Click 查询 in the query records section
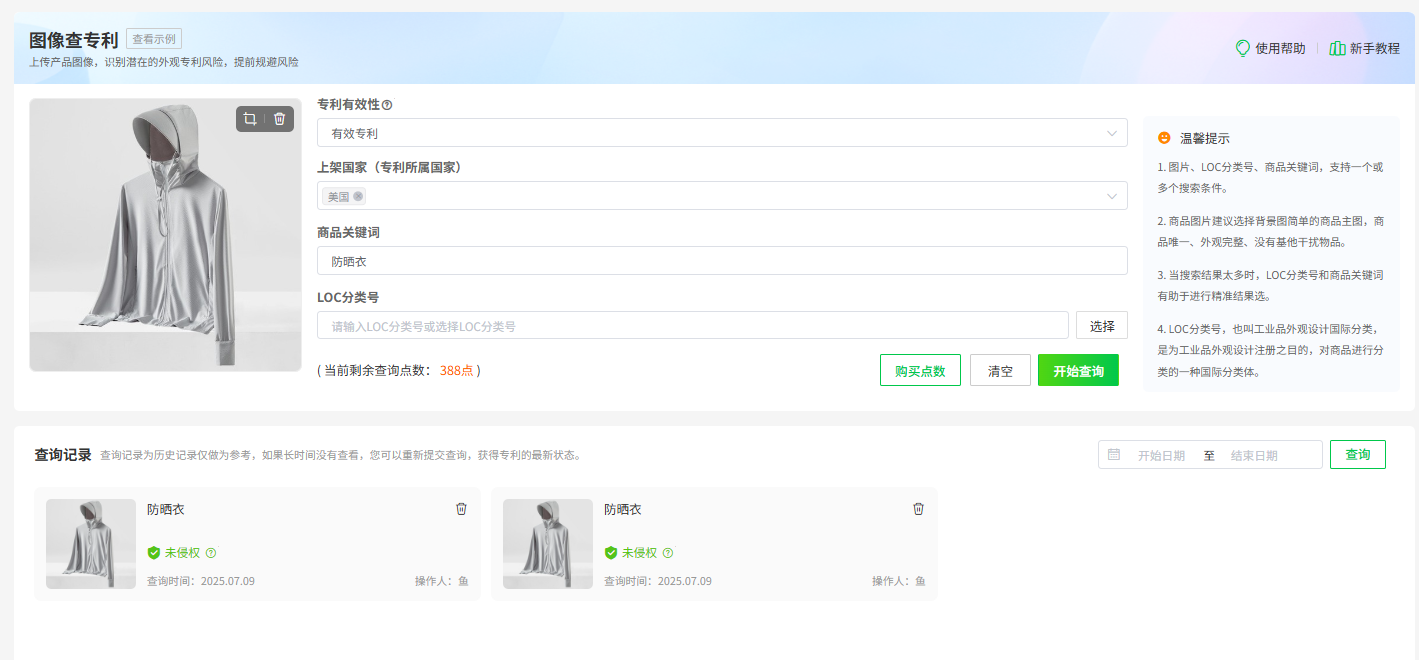 point(1357,454)
